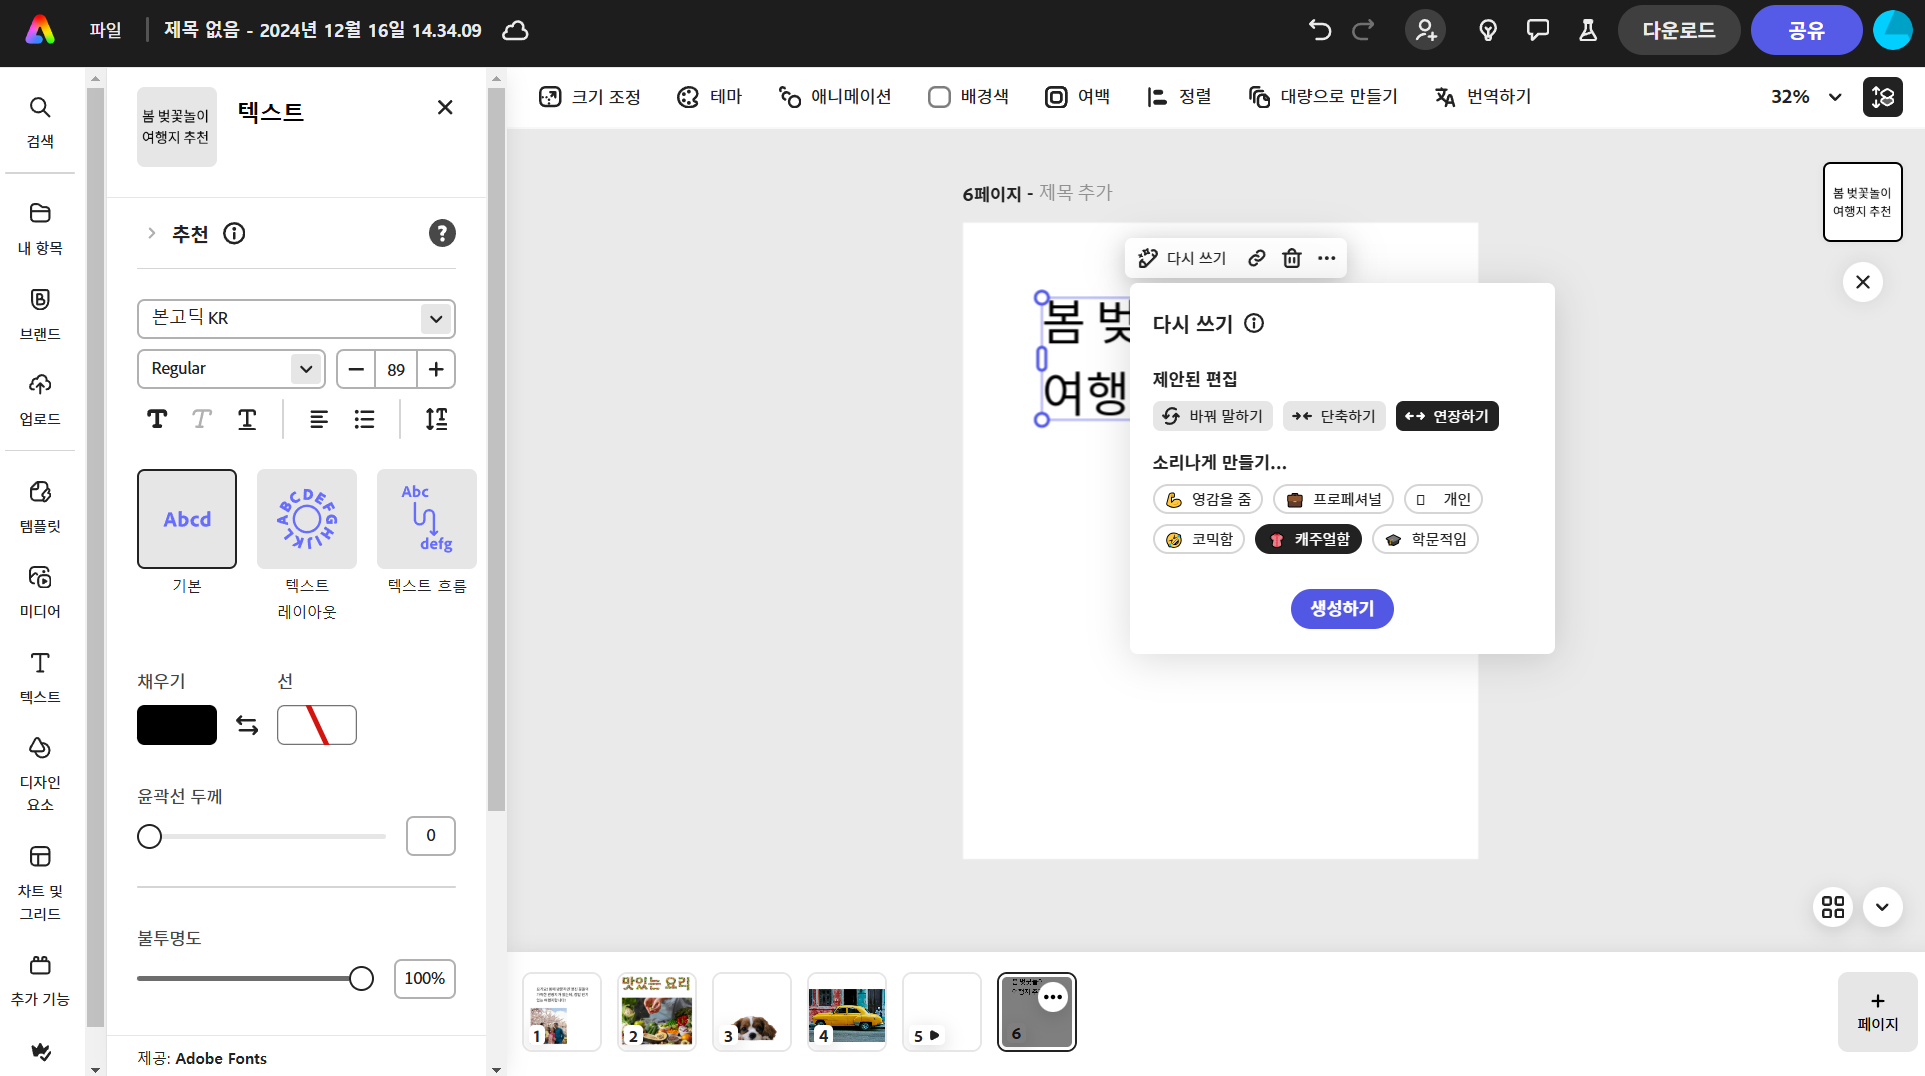Open the 디자인 요소 panel
The width and height of the screenshot is (1925, 1076).
coord(40,773)
